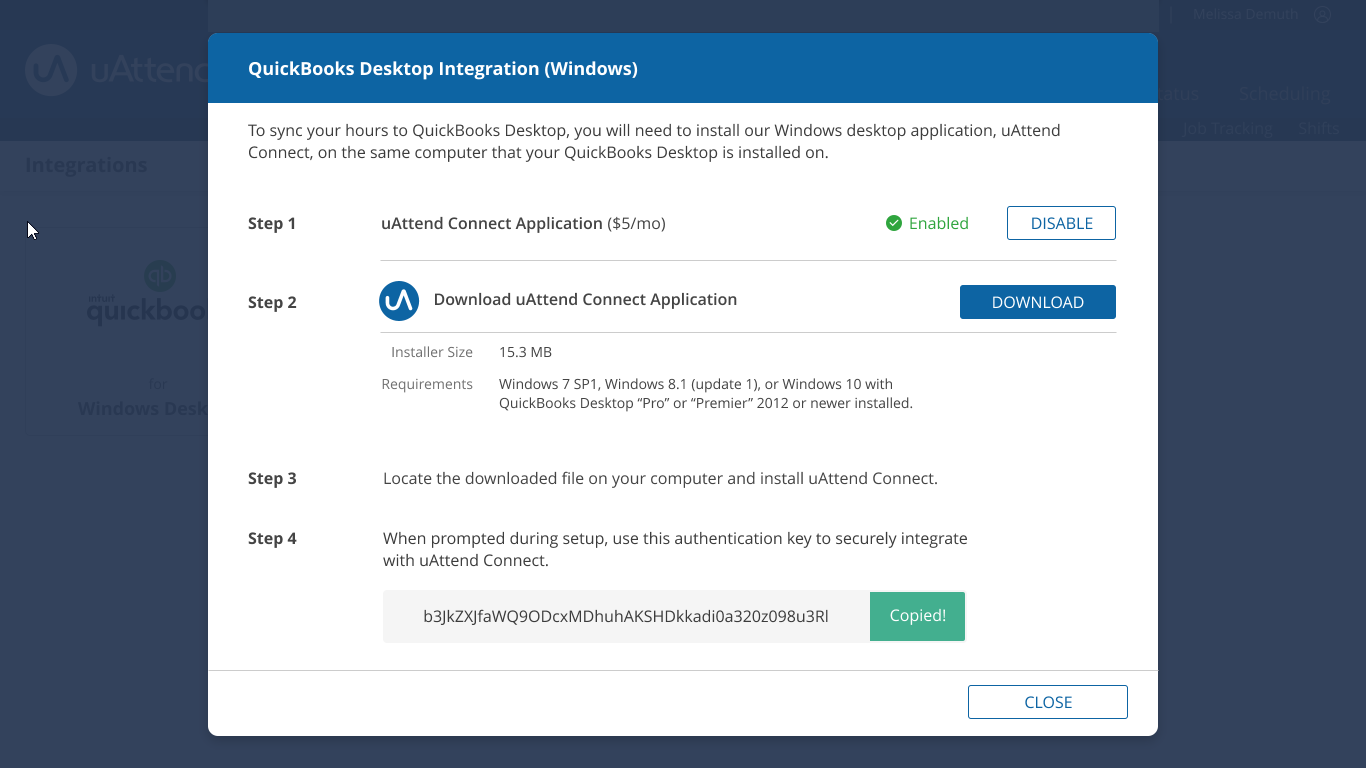Click the uAttend Connect logo icon
The width and height of the screenshot is (1366, 768).
[399, 300]
